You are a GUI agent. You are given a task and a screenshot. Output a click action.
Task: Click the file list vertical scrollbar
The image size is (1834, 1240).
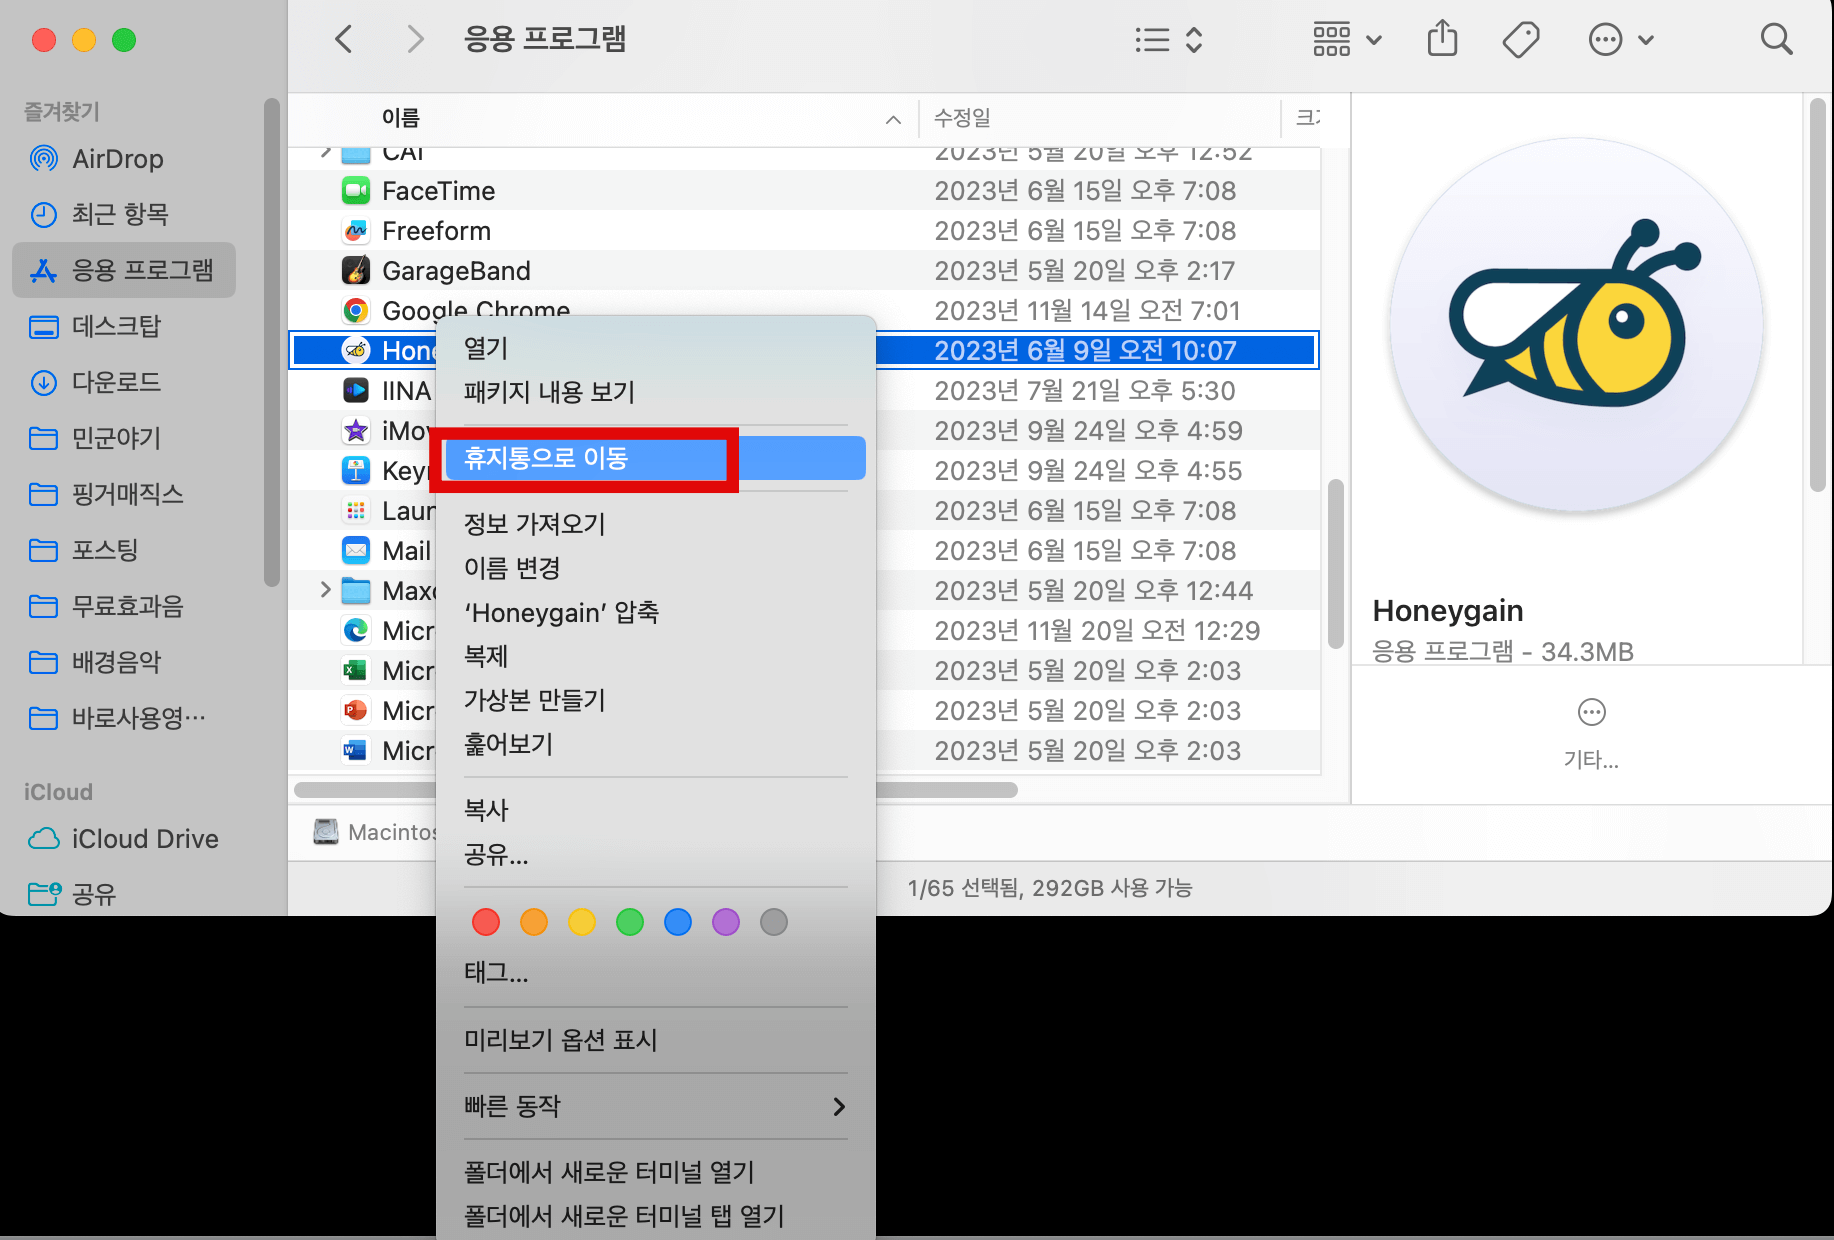1335,564
